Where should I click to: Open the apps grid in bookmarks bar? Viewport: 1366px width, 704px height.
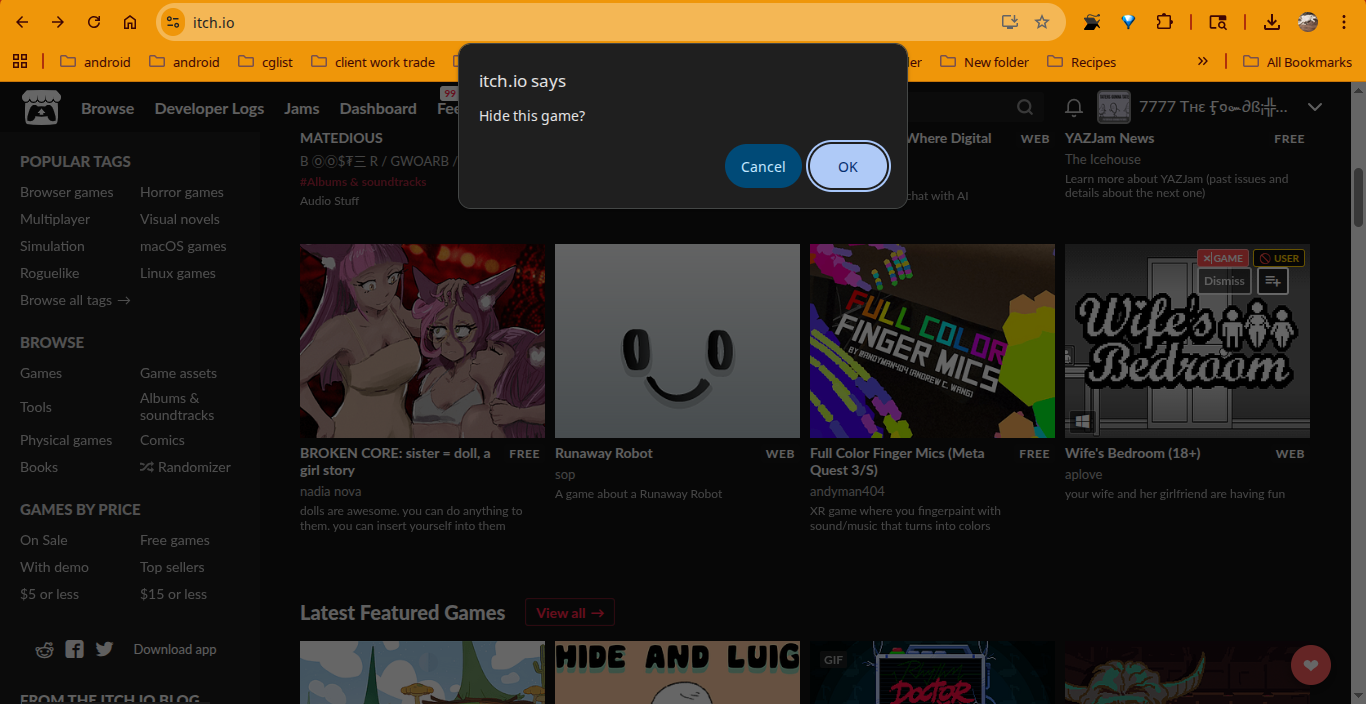click(x=20, y=62)
